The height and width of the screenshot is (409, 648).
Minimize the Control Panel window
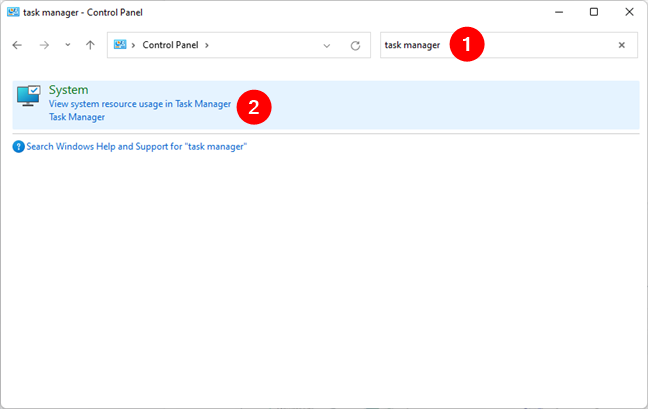(559, 12)
